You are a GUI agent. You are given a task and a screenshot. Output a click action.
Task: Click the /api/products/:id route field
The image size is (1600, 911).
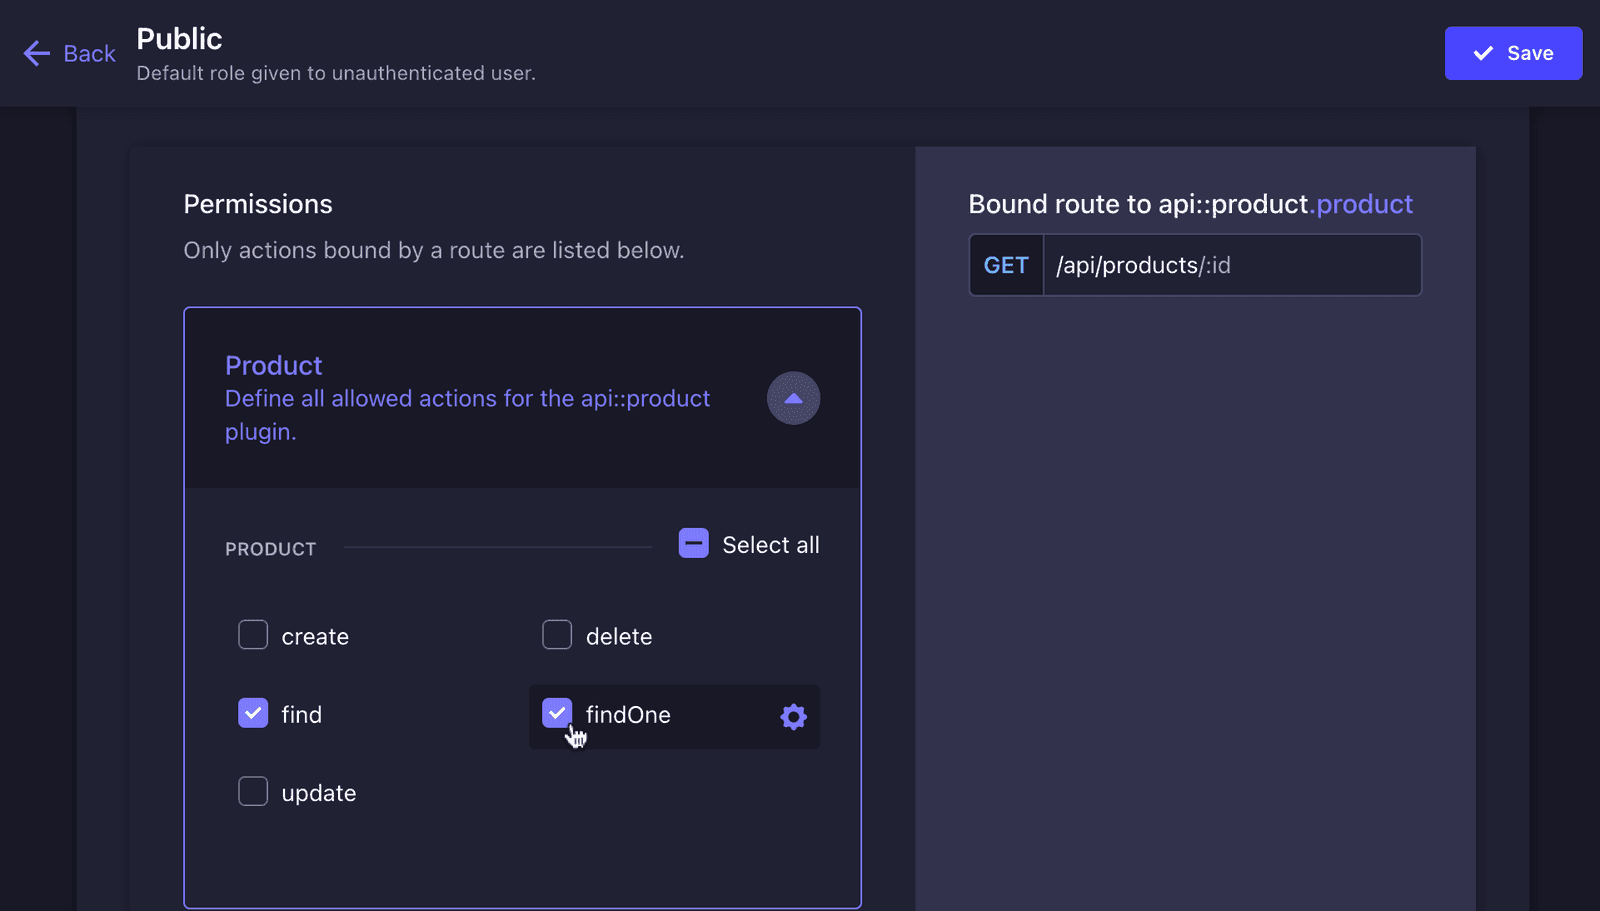point(1232,265)
